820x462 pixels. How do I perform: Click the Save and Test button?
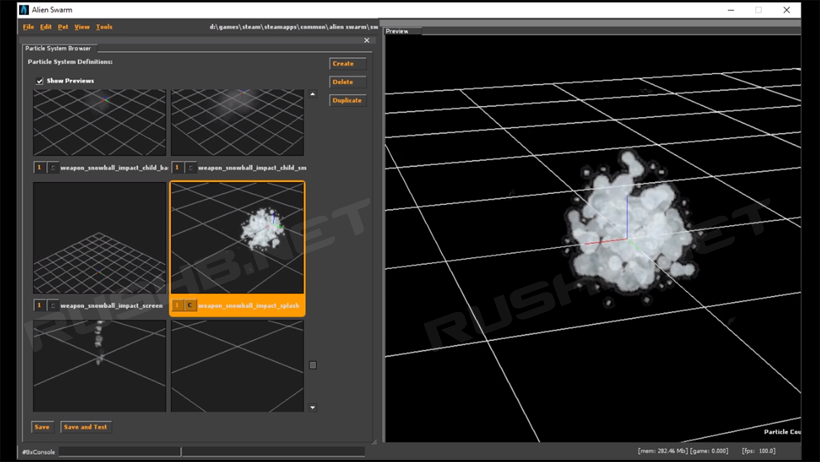coord(85,427)
